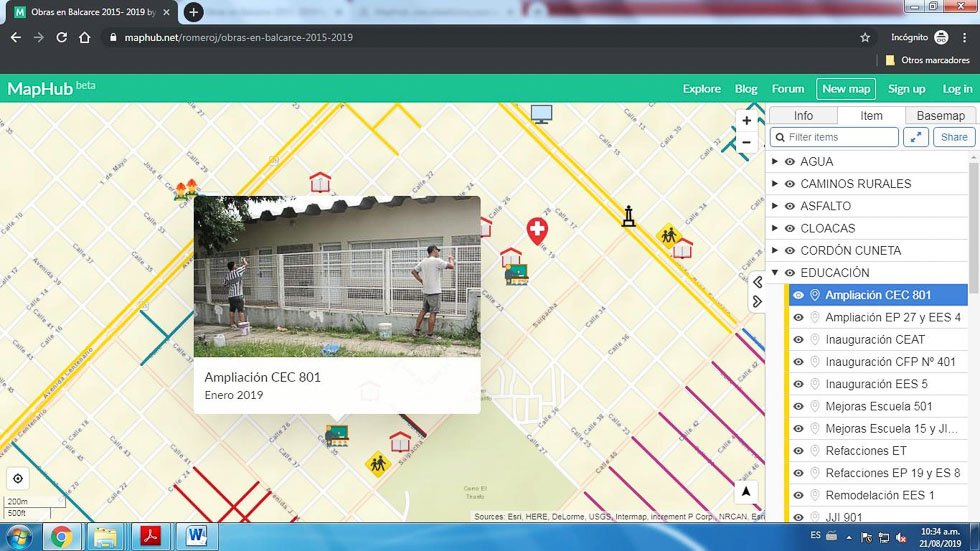Zoom in with the plus button
Screen dimensions: 980x551
pyautogui.click(x=746, y=121)
